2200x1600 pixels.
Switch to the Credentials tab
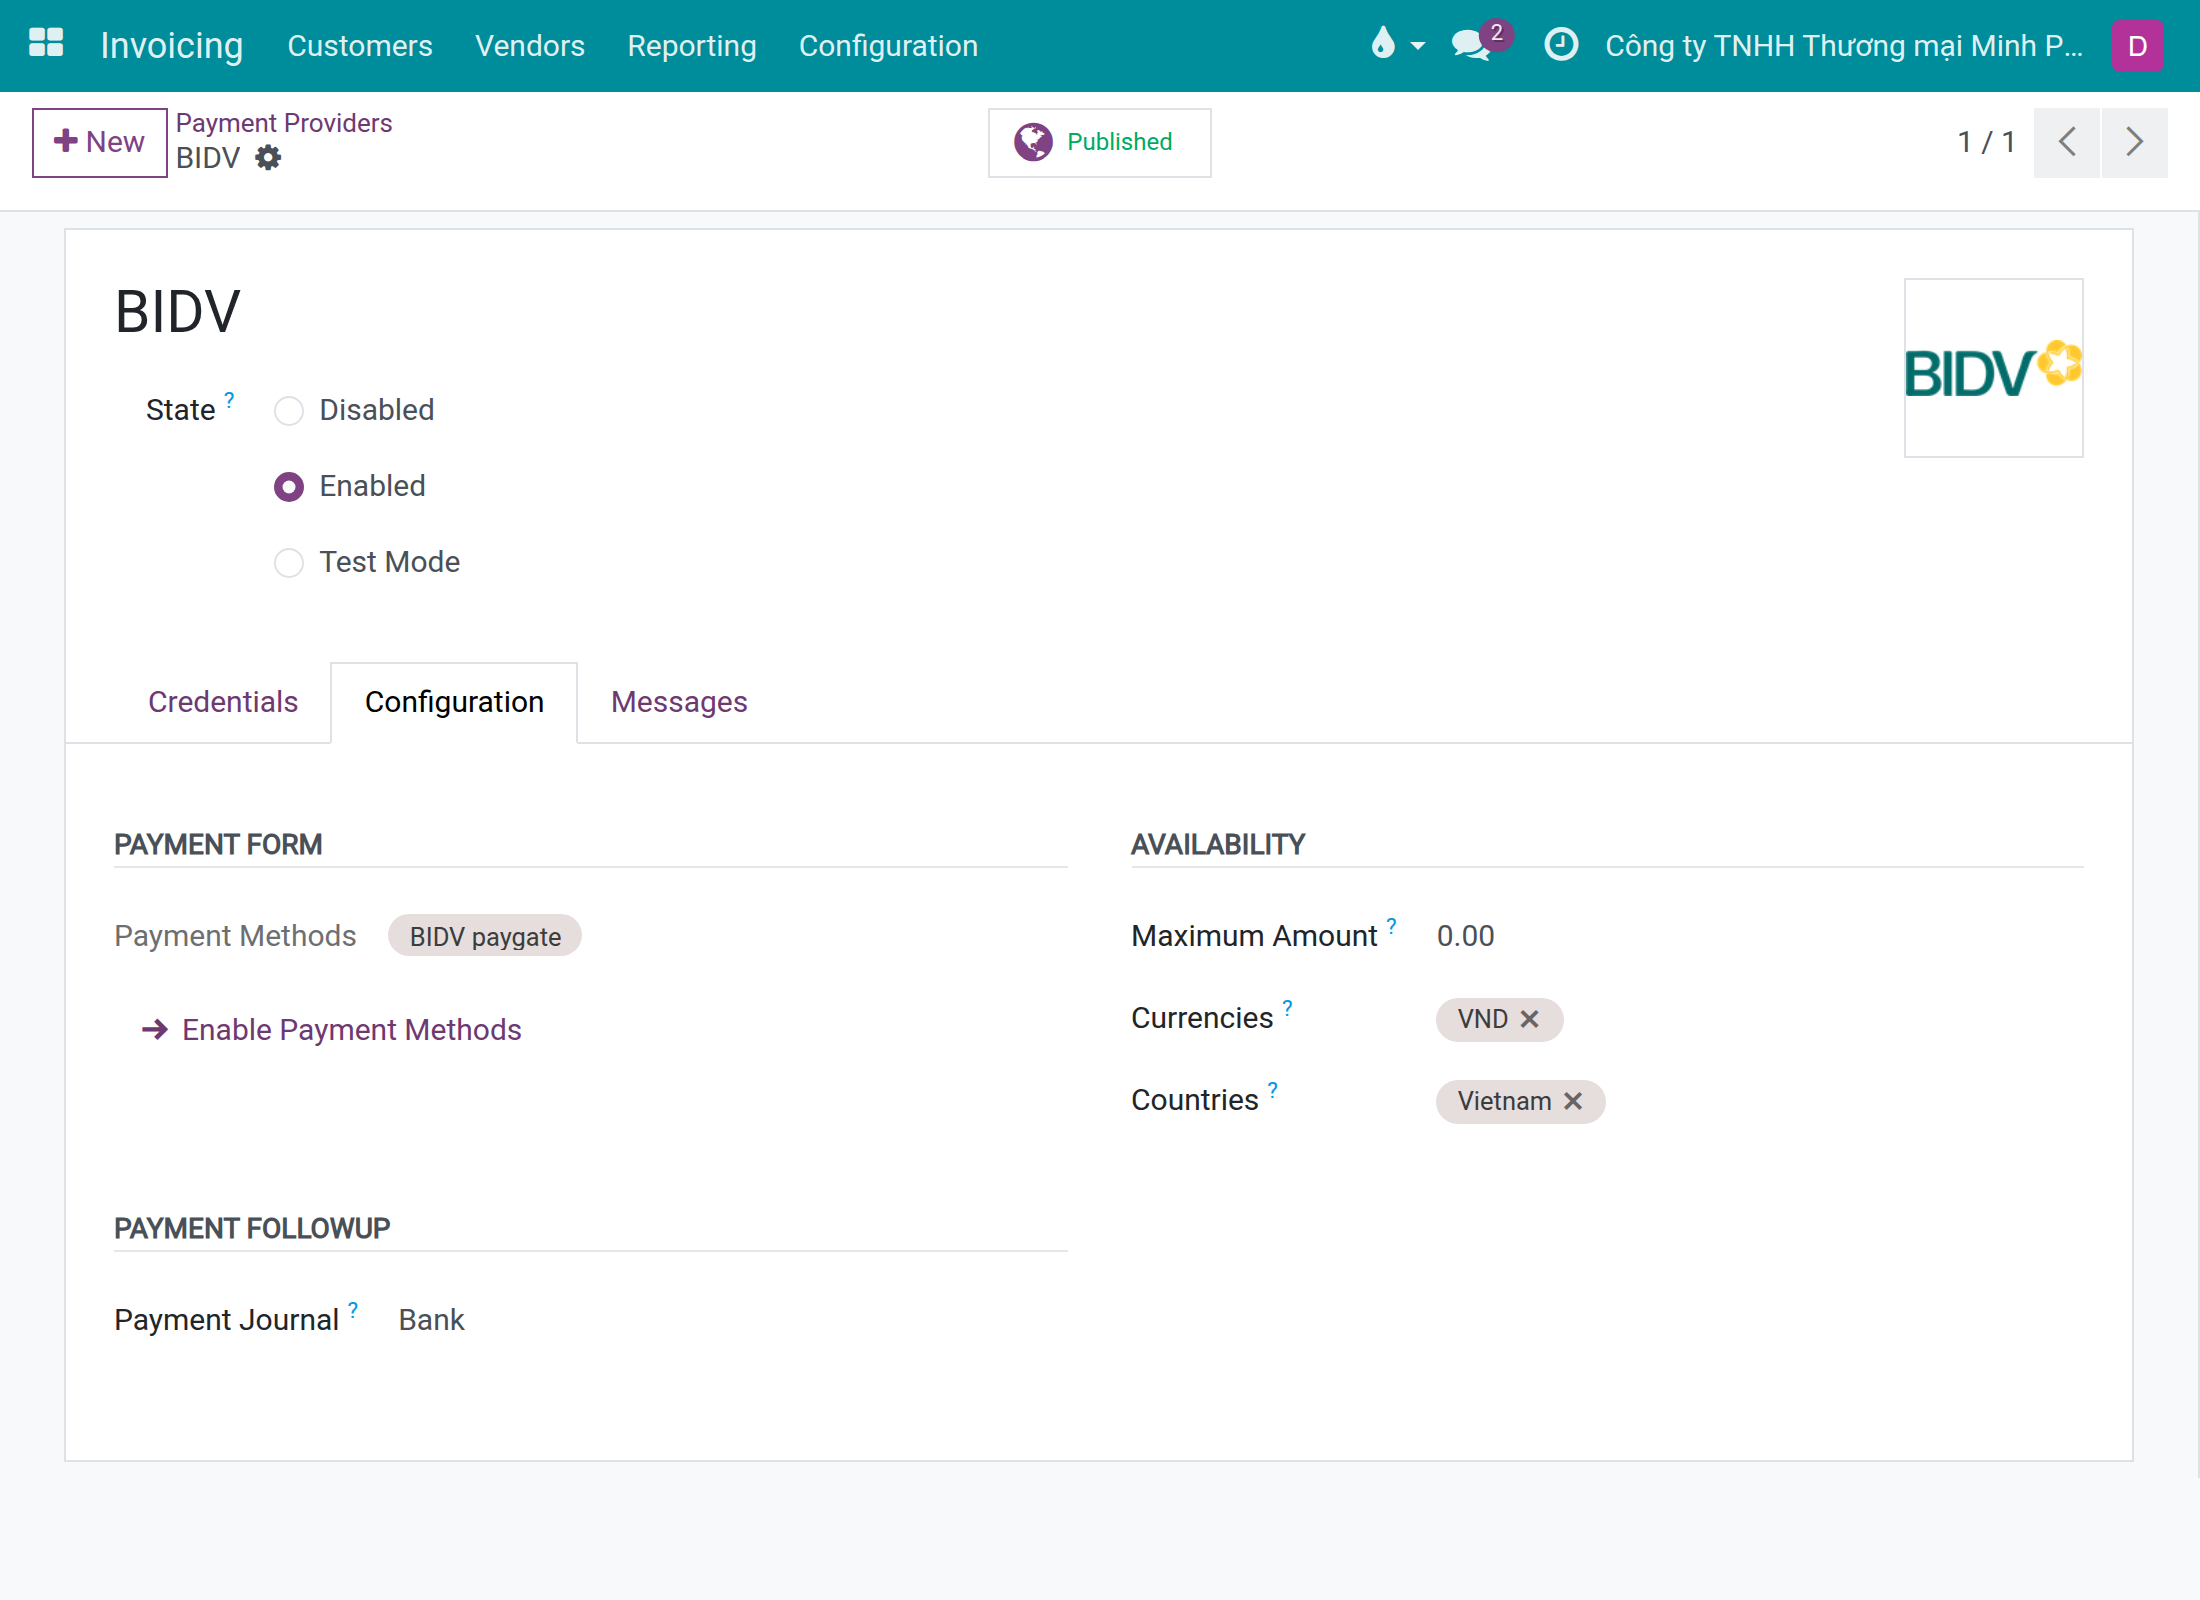[223, 702]
